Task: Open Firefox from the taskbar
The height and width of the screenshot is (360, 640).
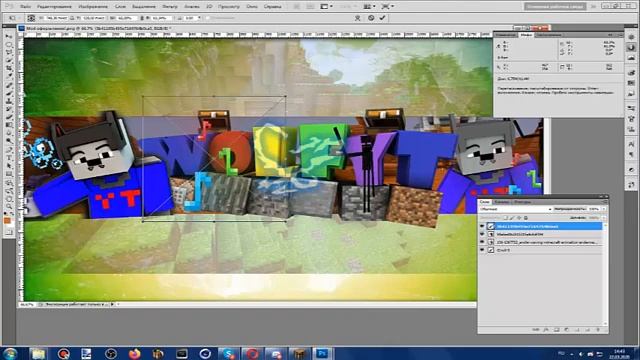Action: tap(135, 353)
